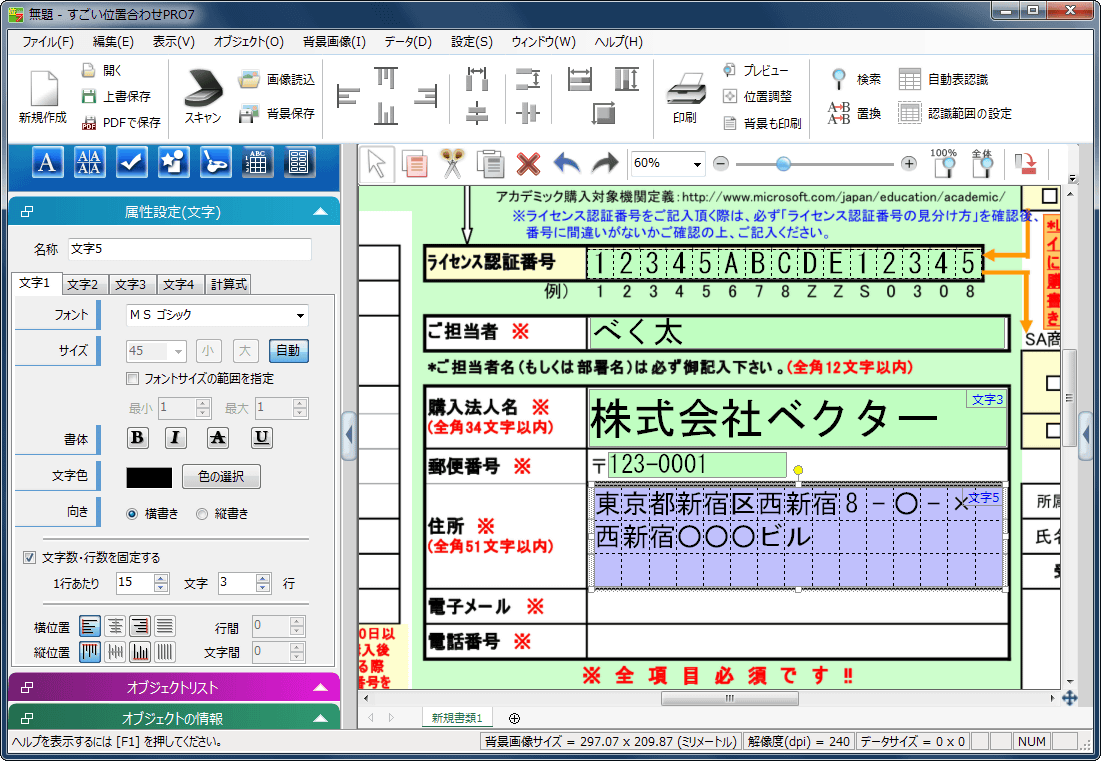Select the arrow pointer tool

377,164
